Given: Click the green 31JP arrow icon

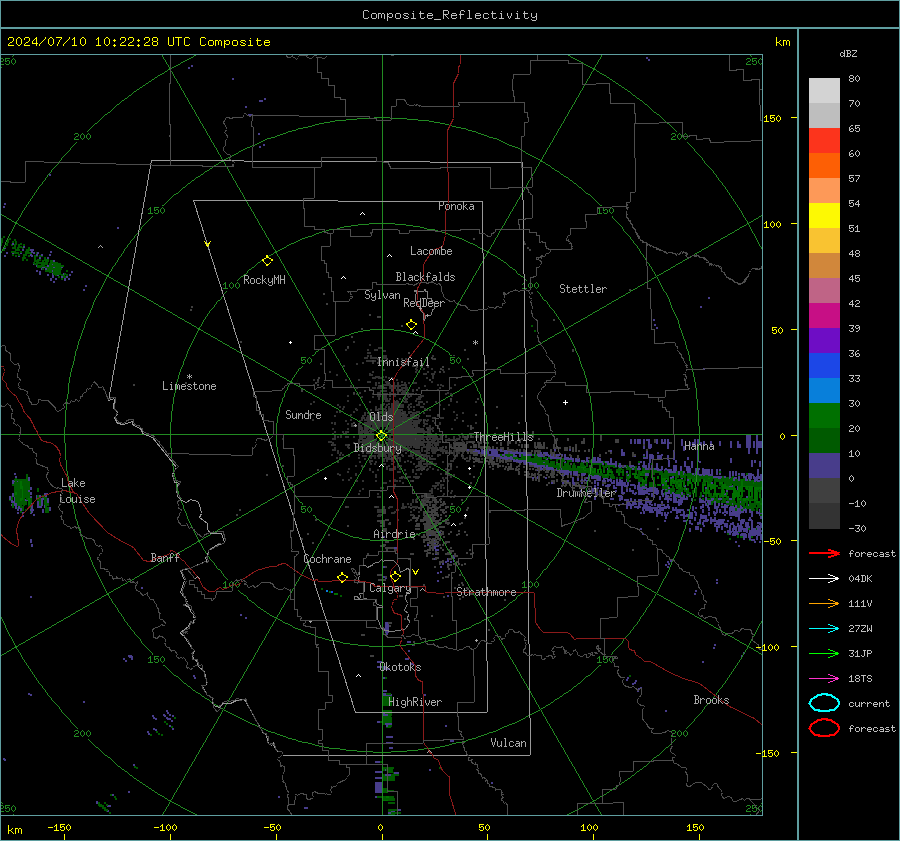Looking at the screenshot, I should [x=824, y=653].
